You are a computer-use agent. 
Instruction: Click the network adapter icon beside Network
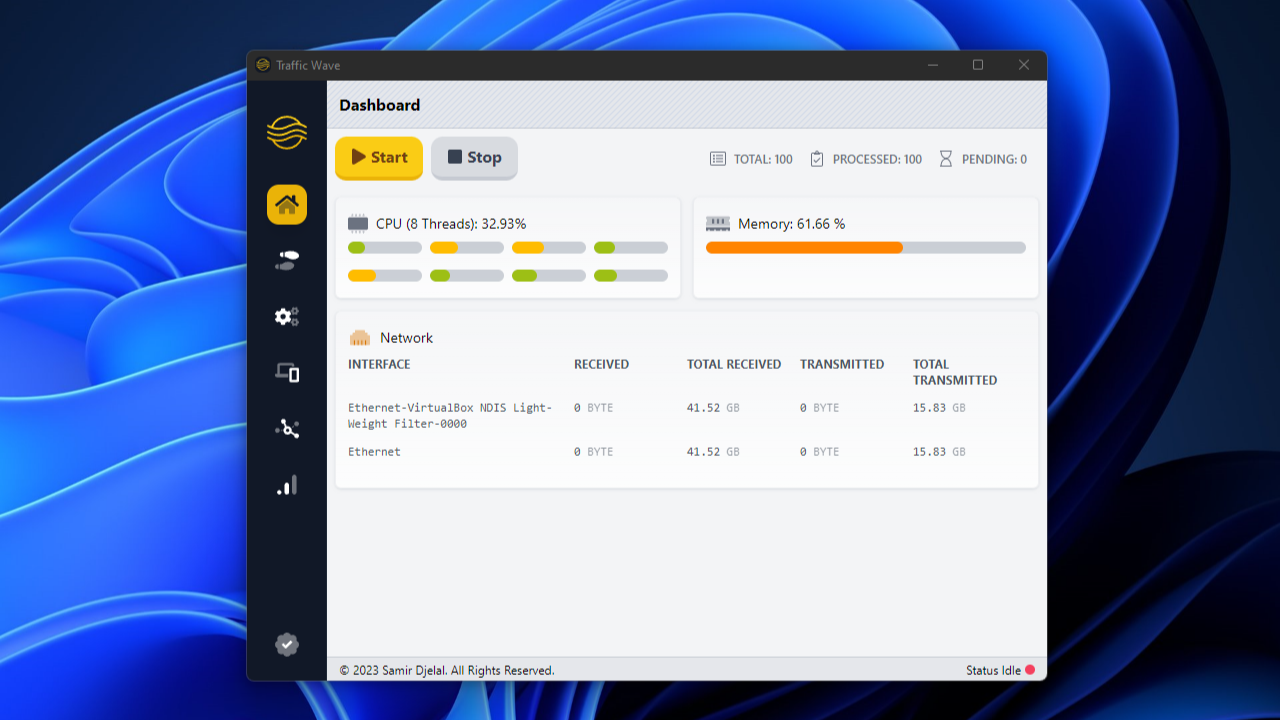click(x=359, y=337)
